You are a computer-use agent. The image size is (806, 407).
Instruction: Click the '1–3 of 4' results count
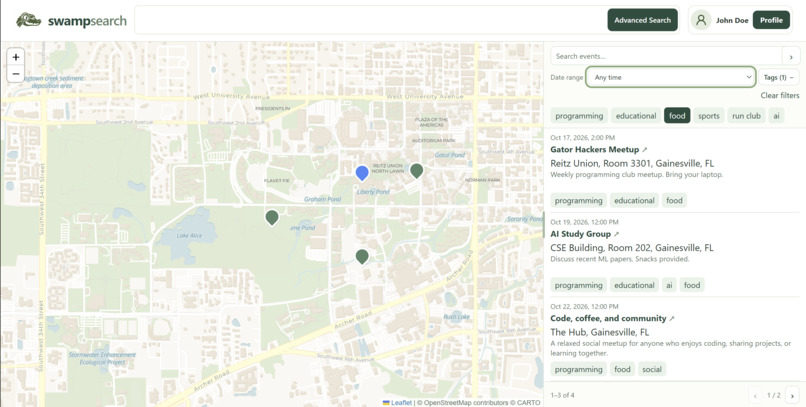562,395
